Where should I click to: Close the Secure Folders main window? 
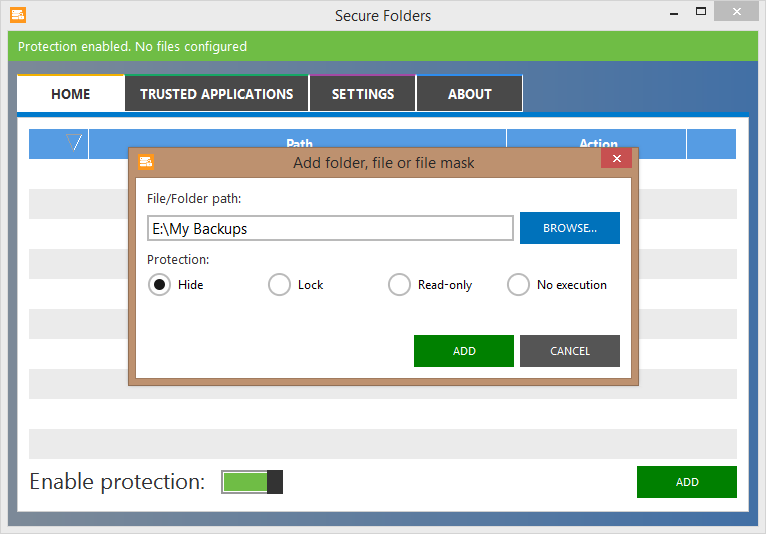point(737,11)
